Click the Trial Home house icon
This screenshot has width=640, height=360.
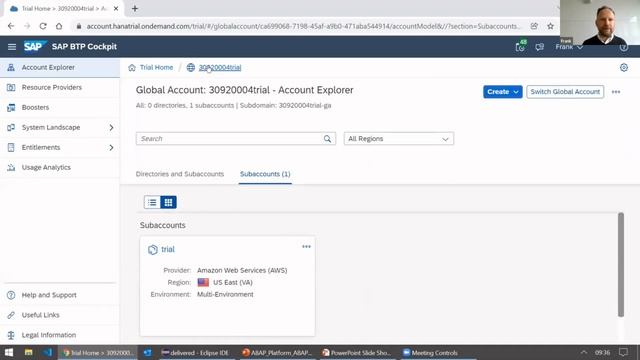point(132,68)
